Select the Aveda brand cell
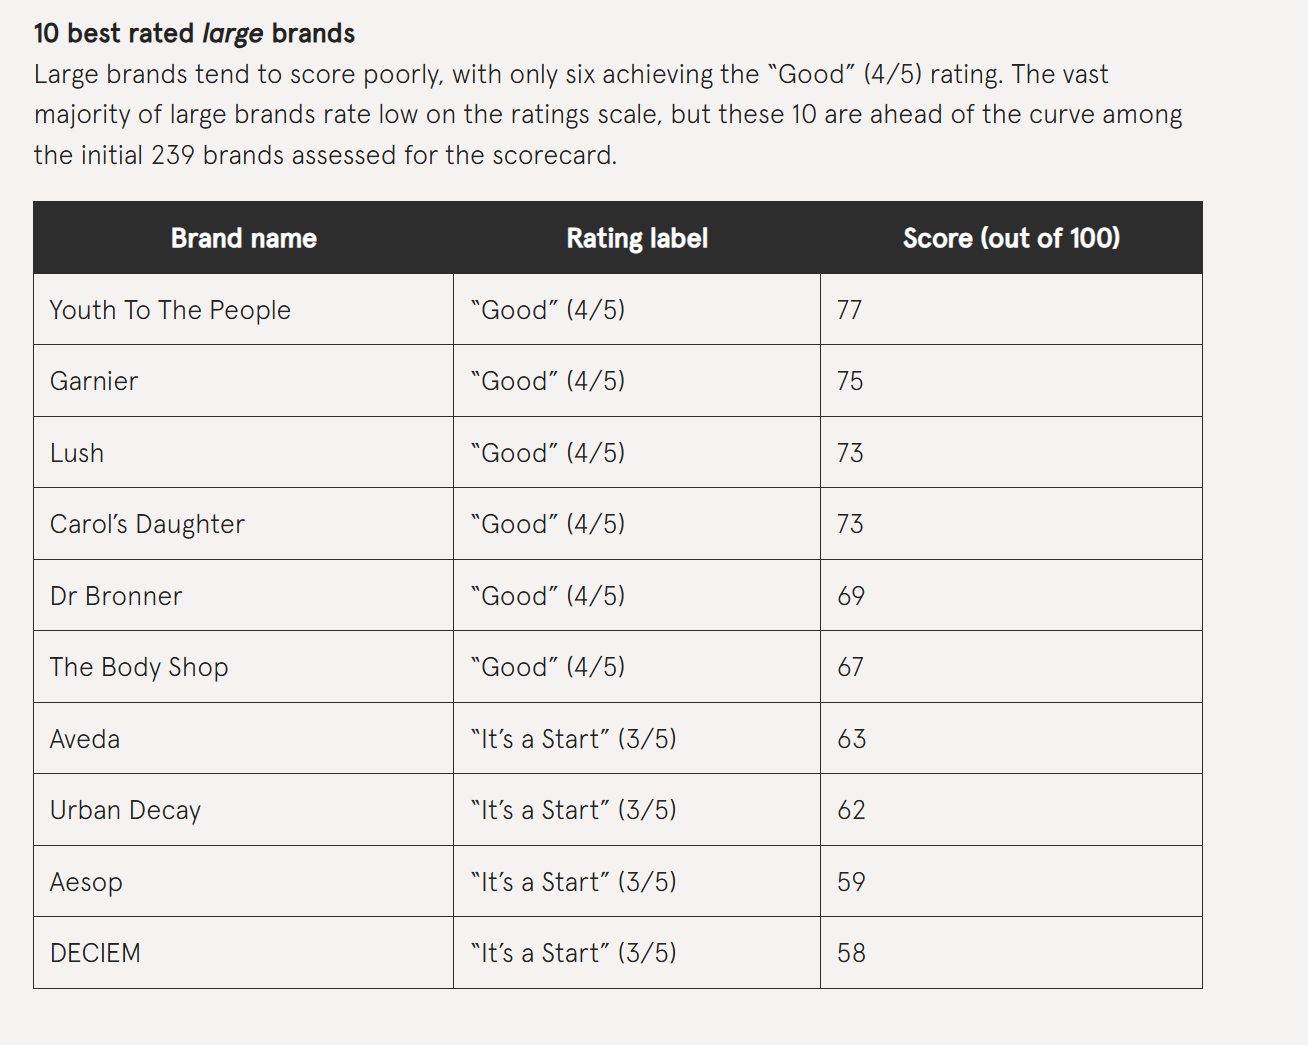The image size is (1308, 1045). click(x=243, y=739)
